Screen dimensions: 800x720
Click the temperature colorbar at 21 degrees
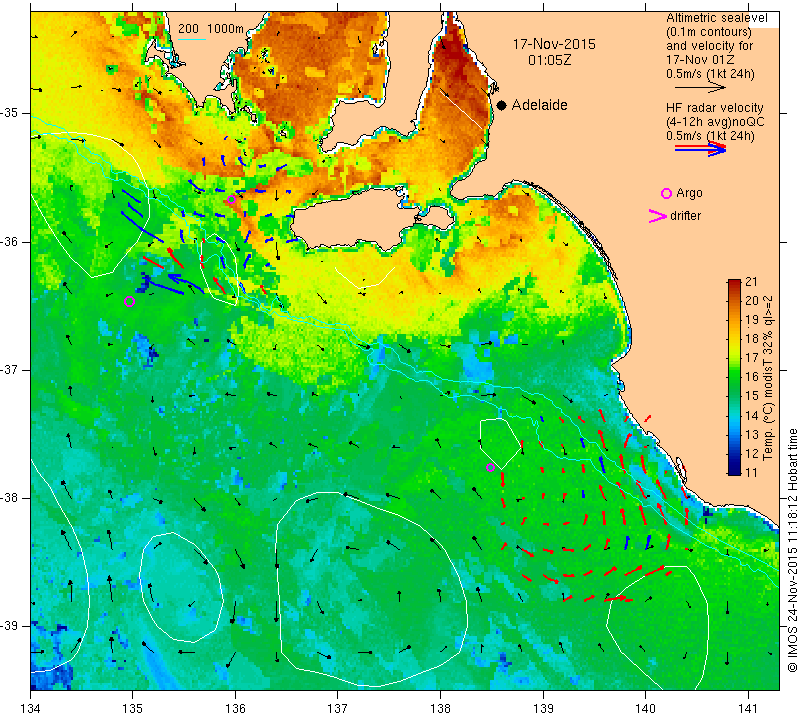pyautogui.click(x=734, y=282)
